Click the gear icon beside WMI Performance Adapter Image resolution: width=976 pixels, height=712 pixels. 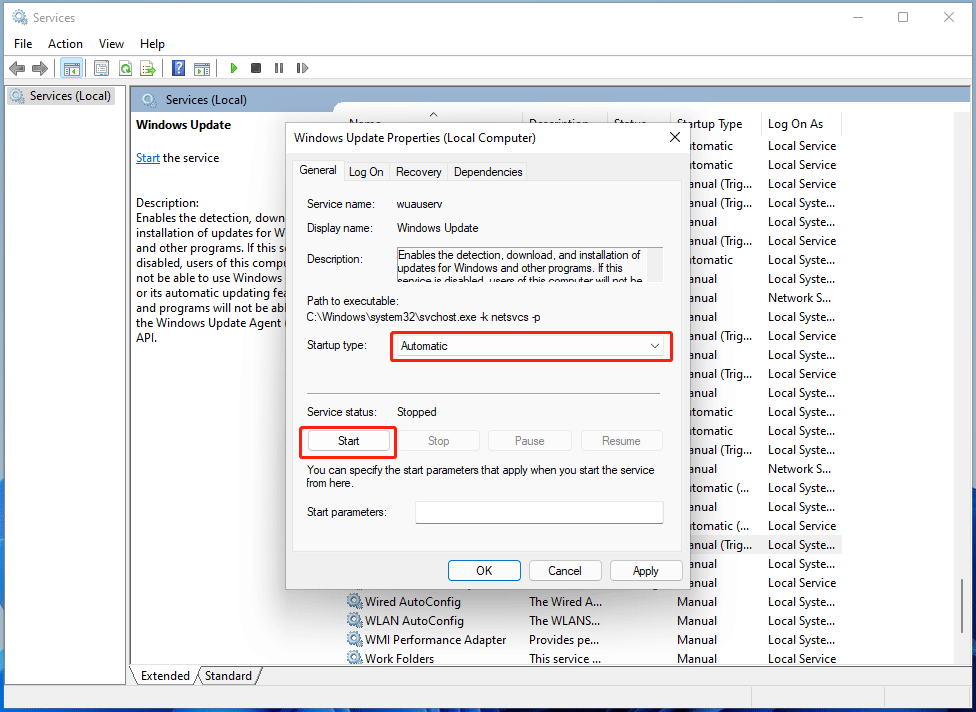[x=355, y=640]
